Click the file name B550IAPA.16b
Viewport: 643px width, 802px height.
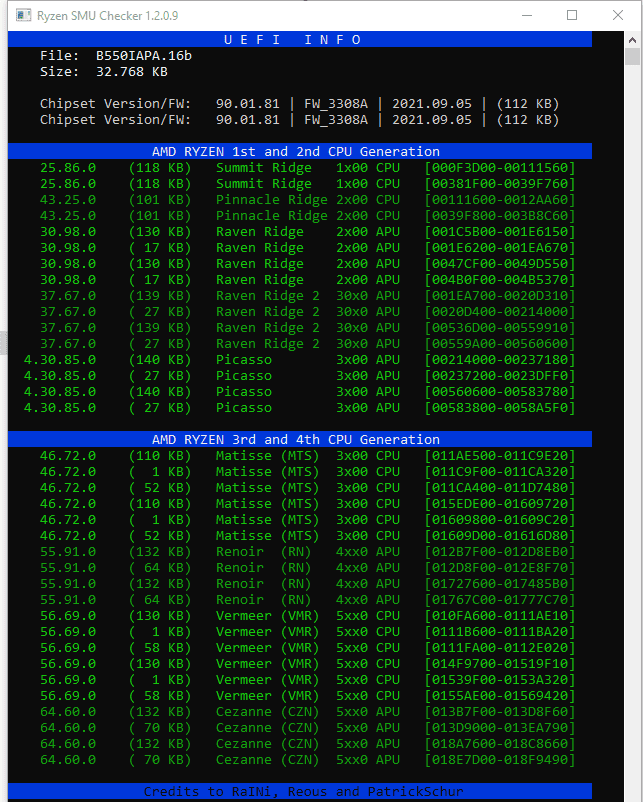point(144,56)
